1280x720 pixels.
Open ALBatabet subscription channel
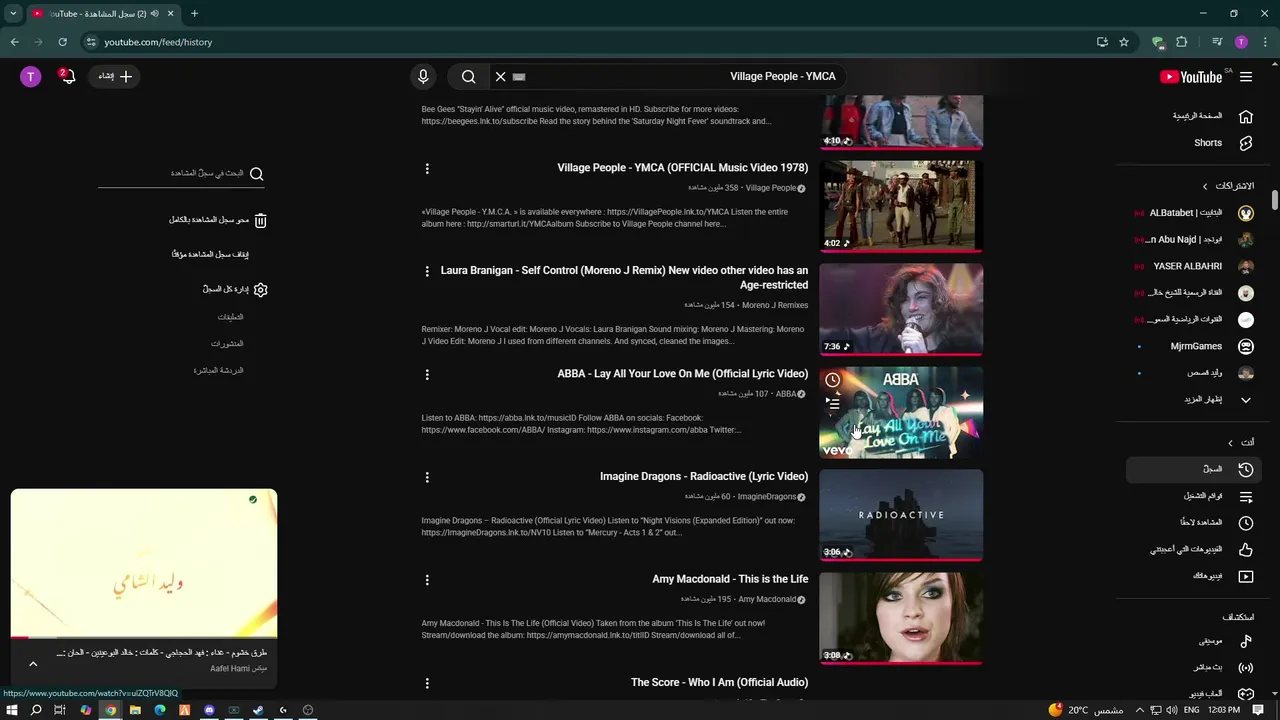1196,213
